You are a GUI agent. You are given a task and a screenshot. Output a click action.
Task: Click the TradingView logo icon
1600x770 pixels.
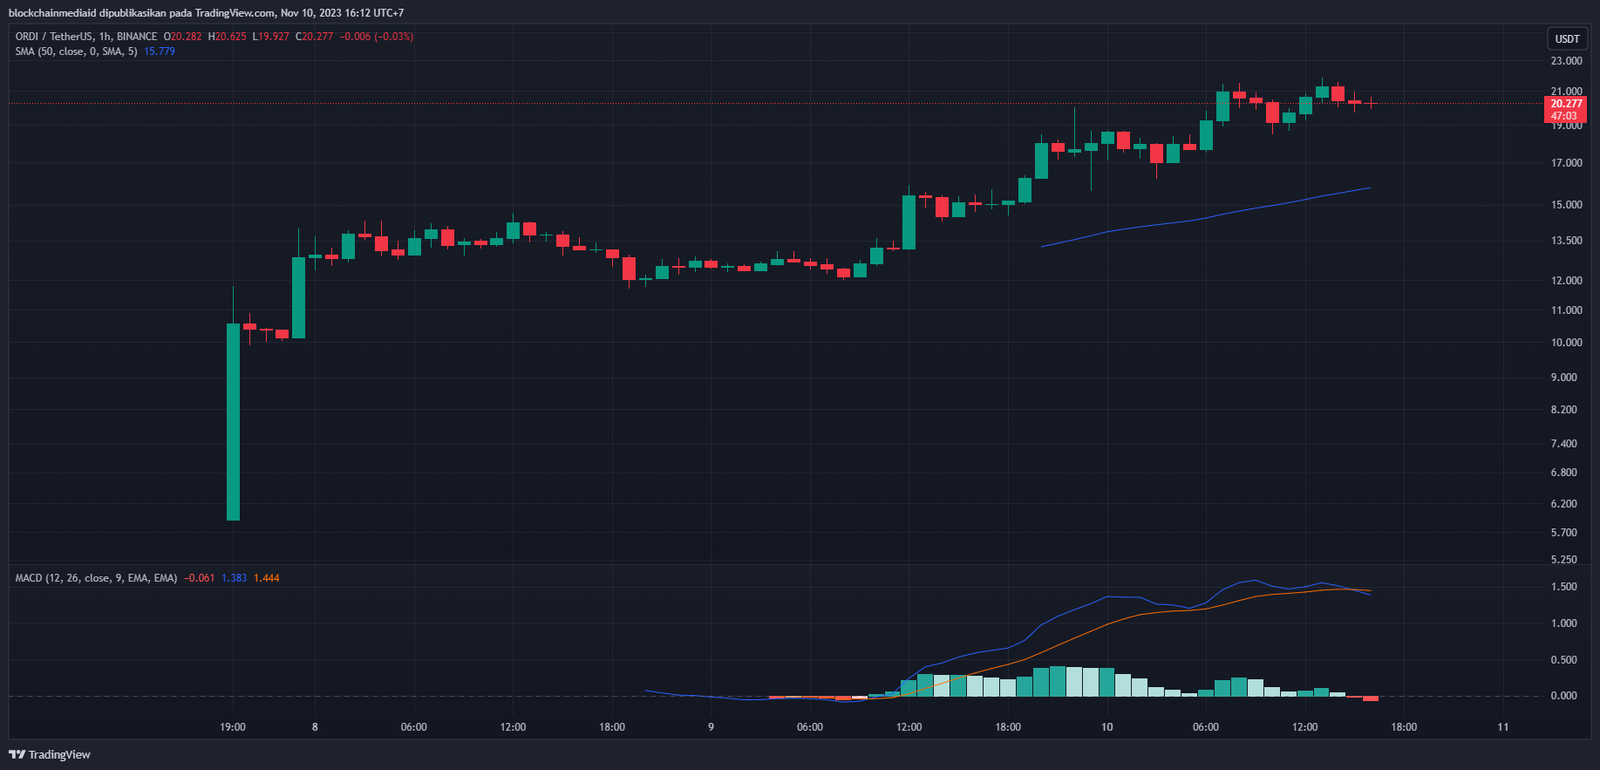tap(16, 755)
